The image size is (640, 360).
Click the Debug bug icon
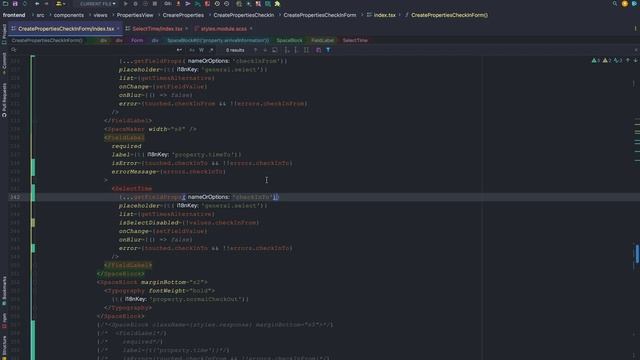click(136, 4)
